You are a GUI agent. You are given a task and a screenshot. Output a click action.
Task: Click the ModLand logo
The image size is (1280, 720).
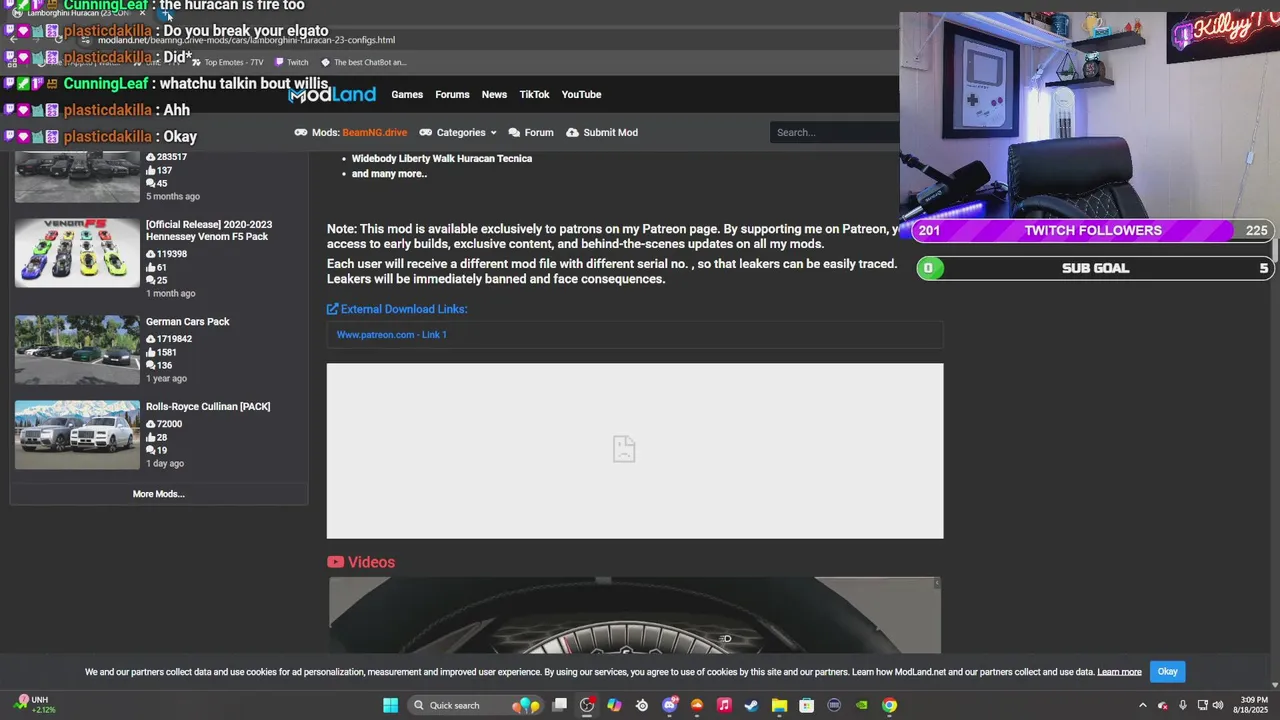(332, 94)
